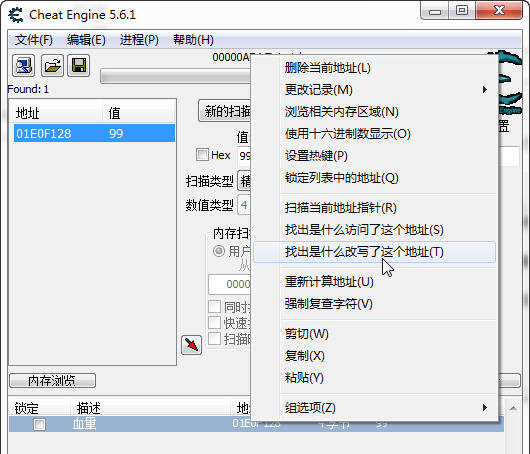Select the 血量 description entry
The height and width of the screenshot is (454, 530).
click(x=84, y=424)
